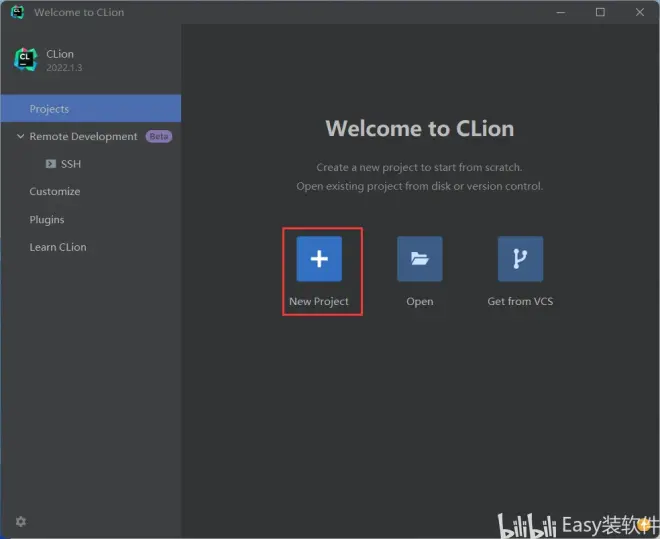Screen dimensions: 660x539
Task: Maximize the Welcome to CLion window
Action: pyautogui.click(x=600, y=12)
